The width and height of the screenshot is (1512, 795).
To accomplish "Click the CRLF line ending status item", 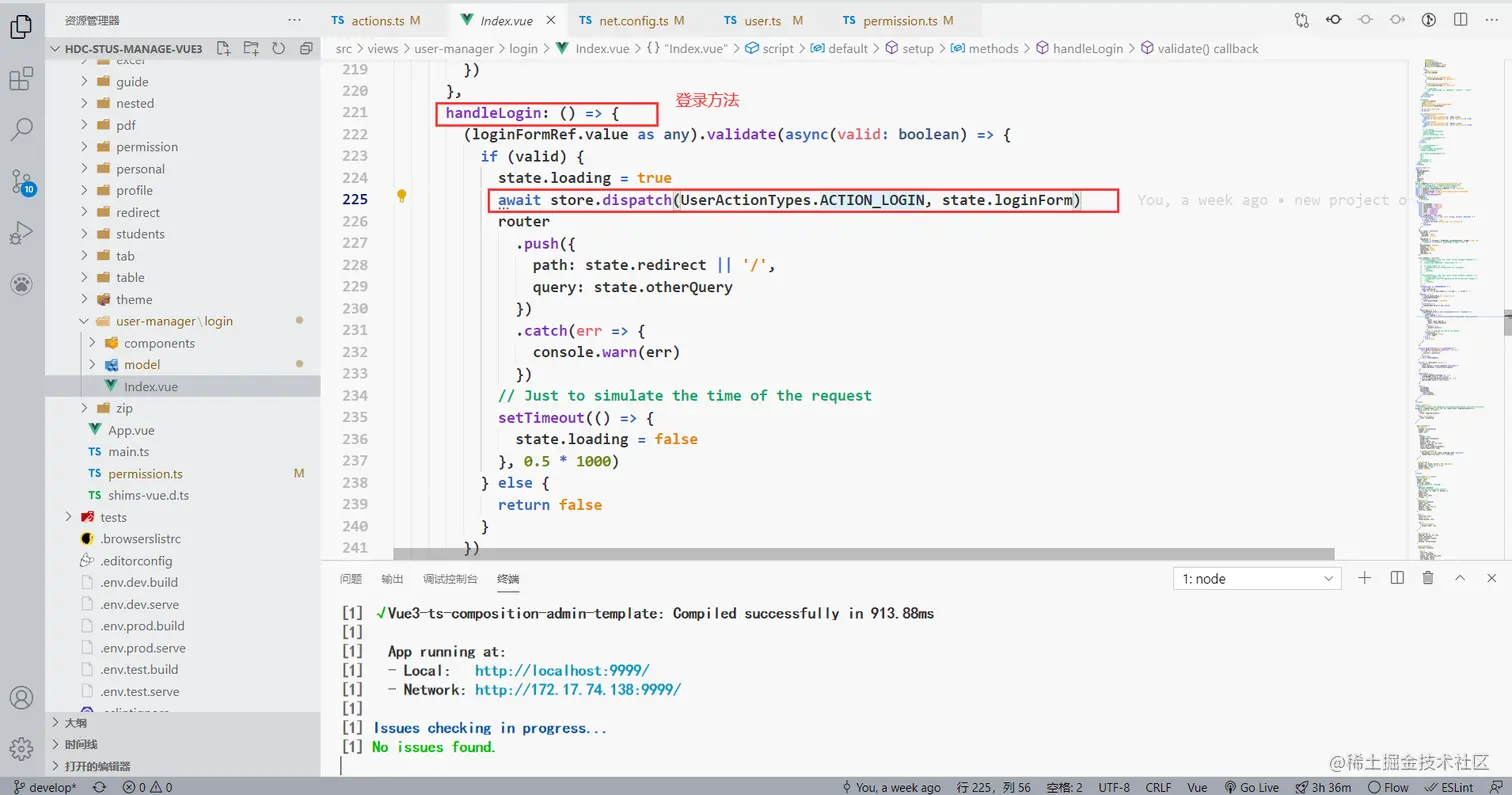I will 1159,787.
